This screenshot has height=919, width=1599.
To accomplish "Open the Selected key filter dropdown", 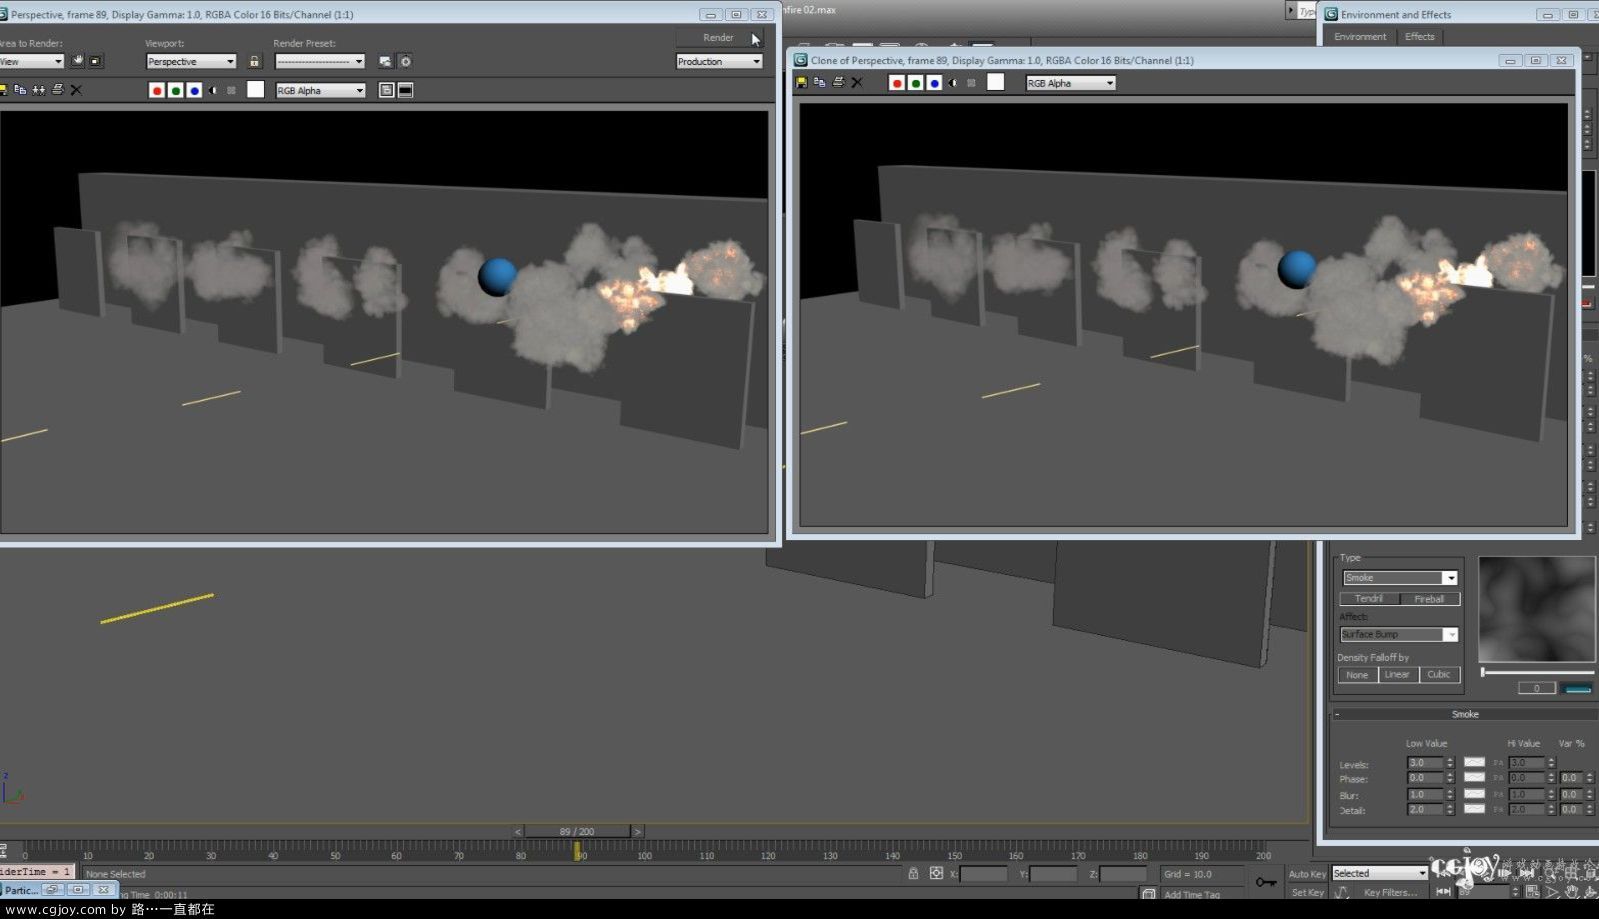I will coord(1379,874).
